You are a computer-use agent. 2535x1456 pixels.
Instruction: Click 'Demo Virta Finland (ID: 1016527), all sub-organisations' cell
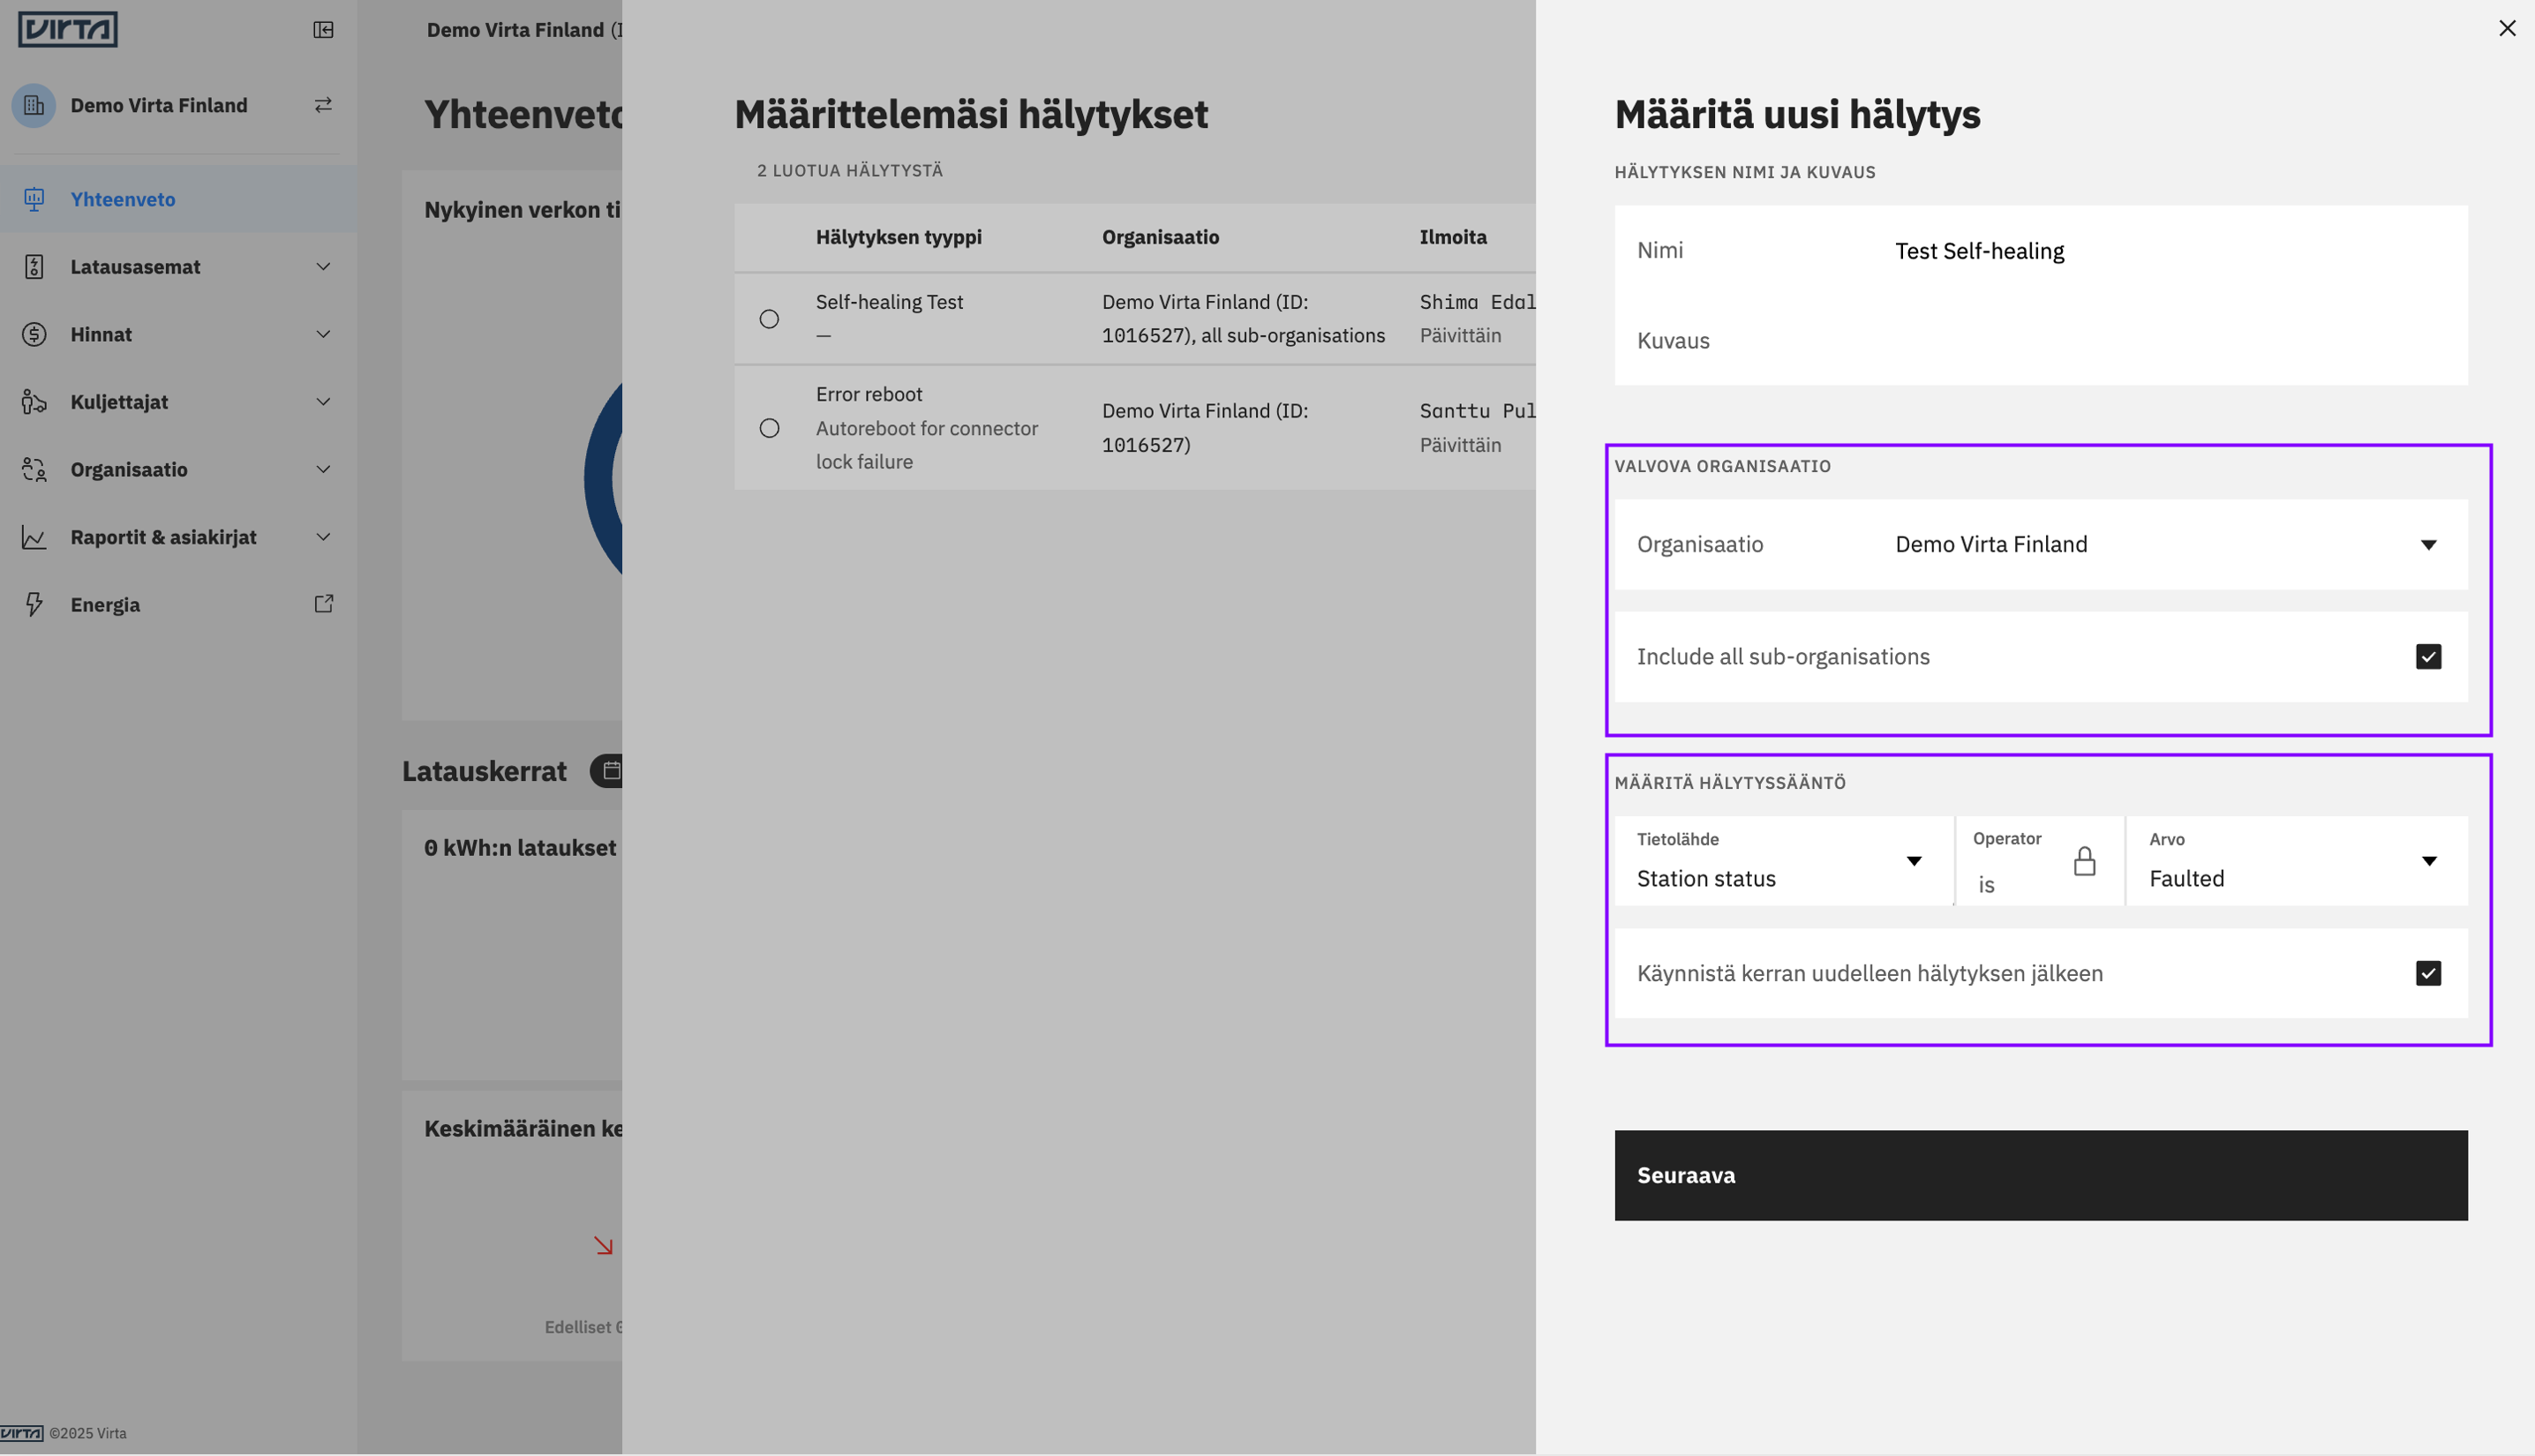pyautogui.click(x=1243, y=319)
